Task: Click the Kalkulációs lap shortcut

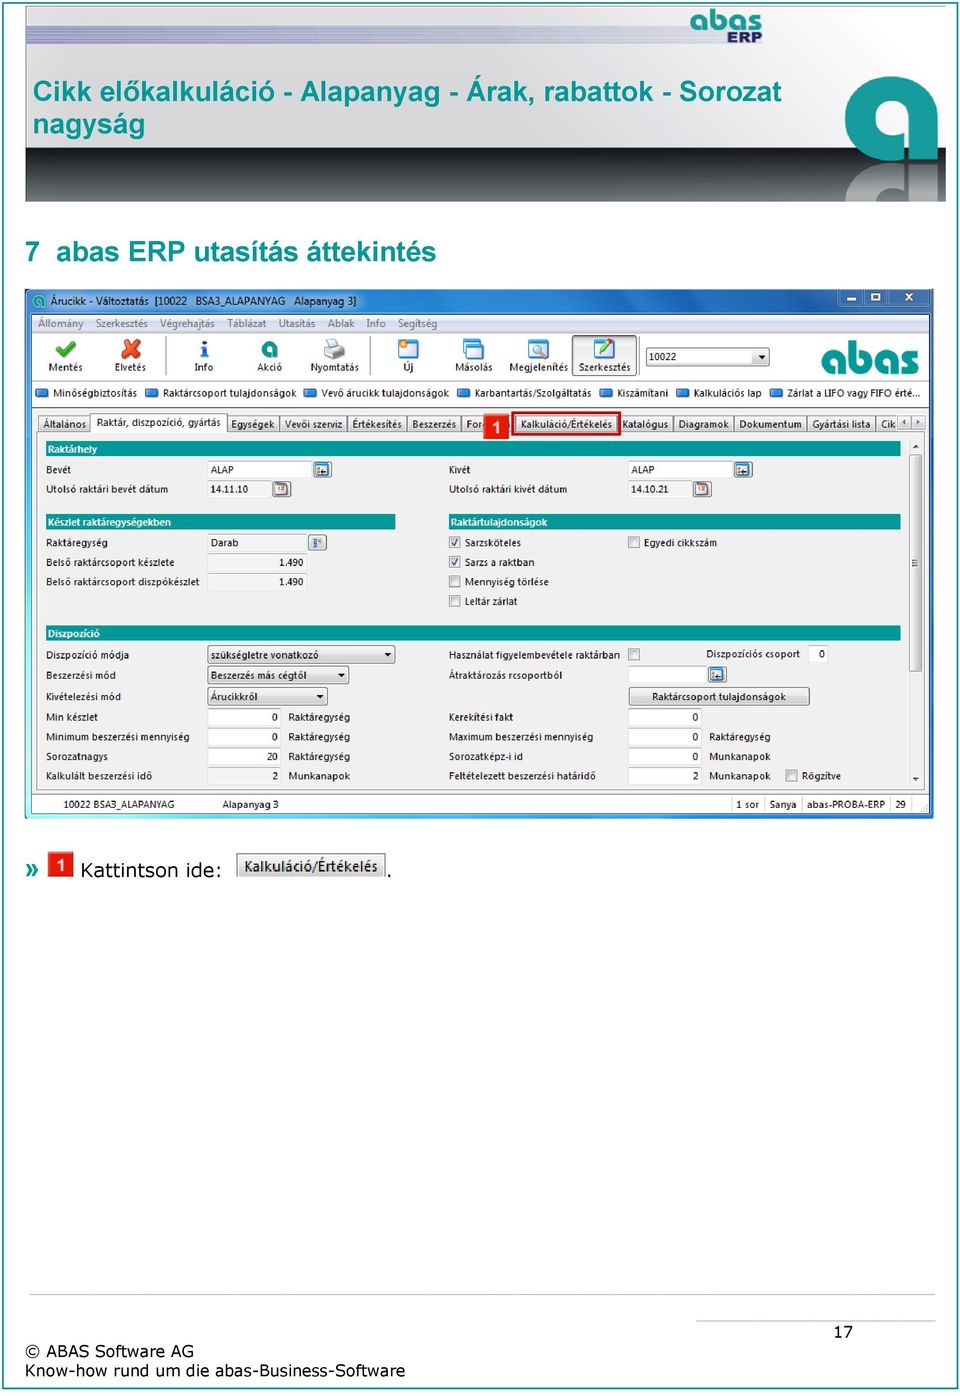Action: tap(719, 393)
